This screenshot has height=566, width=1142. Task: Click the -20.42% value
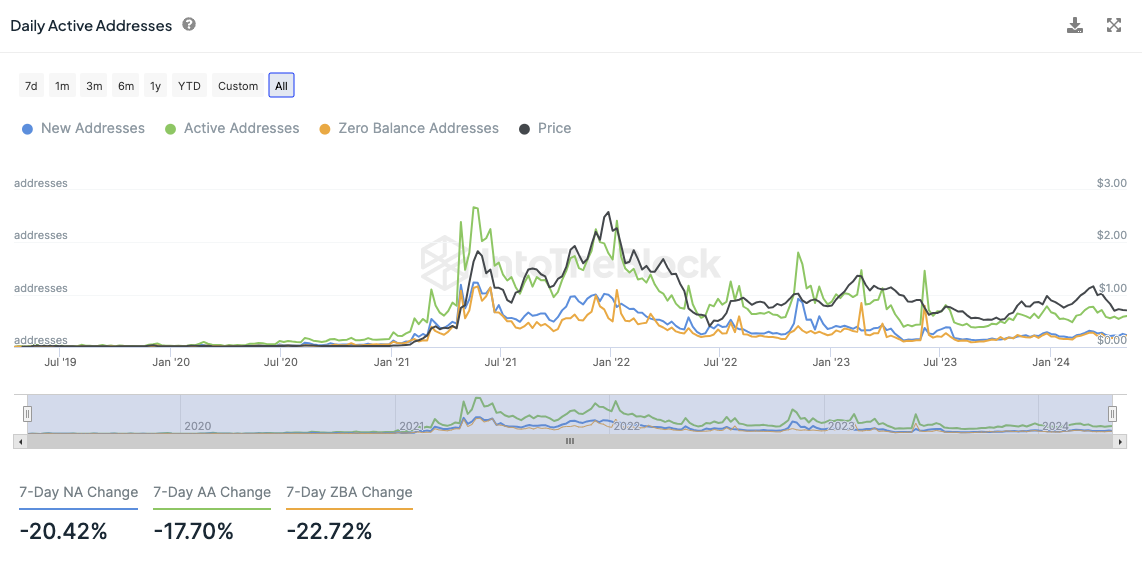(x=63, y=532)
